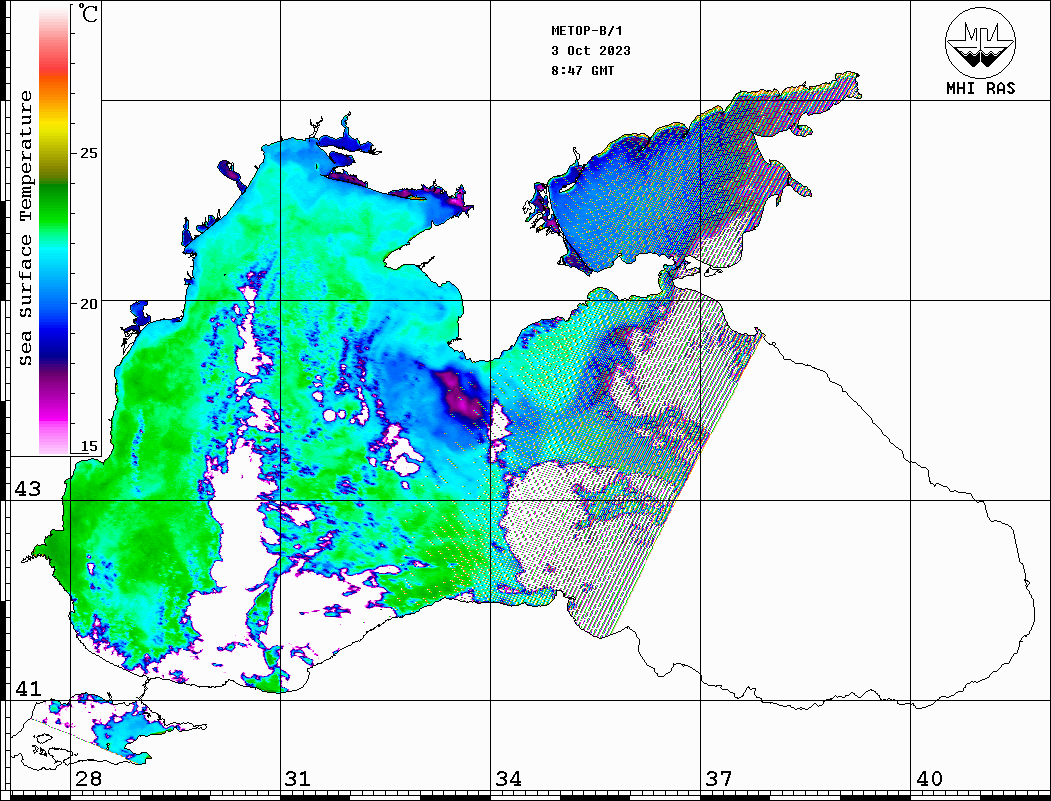Click latitude label 41
Viewport: 1051px width, 801px height.
(27, 688)
